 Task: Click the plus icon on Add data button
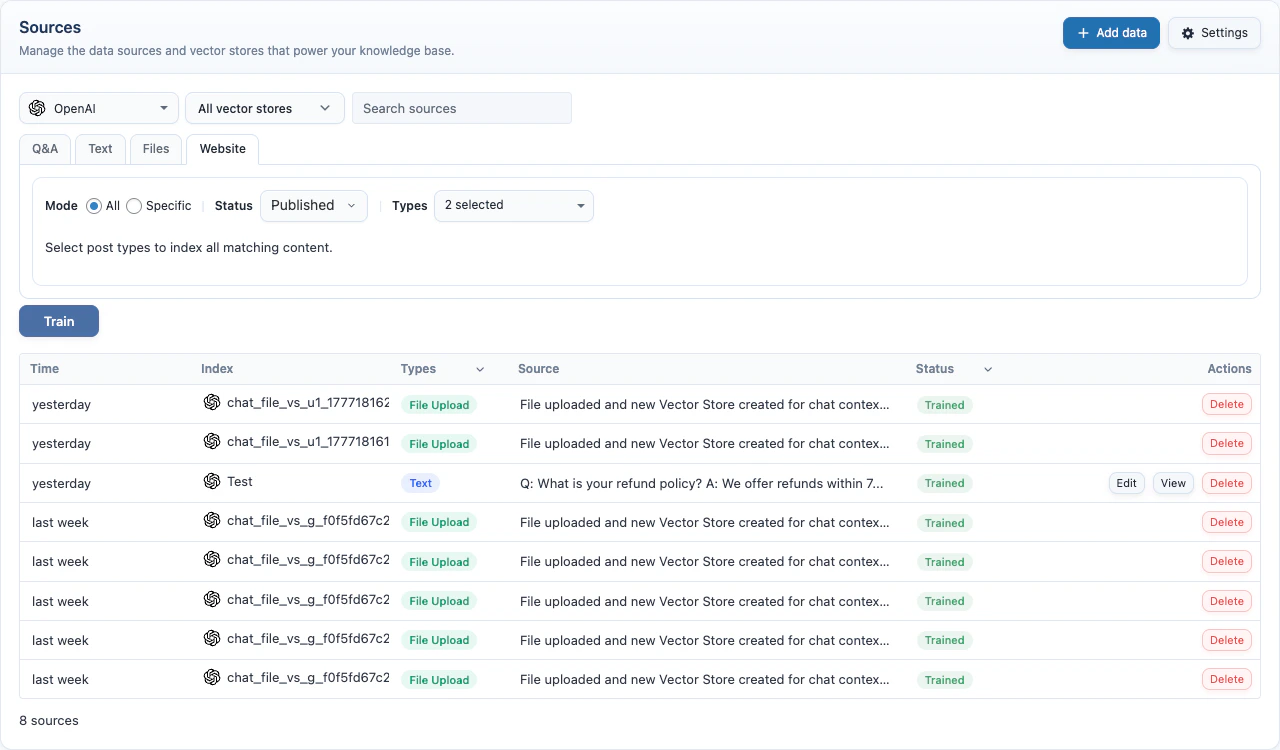pyautogui.click(x=1083, y=32)
